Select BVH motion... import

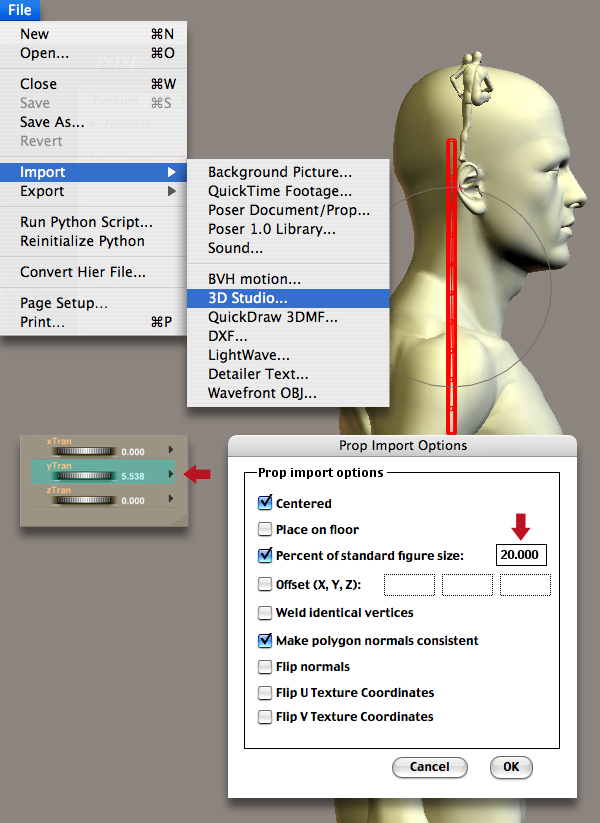click(x=288, y=279)
